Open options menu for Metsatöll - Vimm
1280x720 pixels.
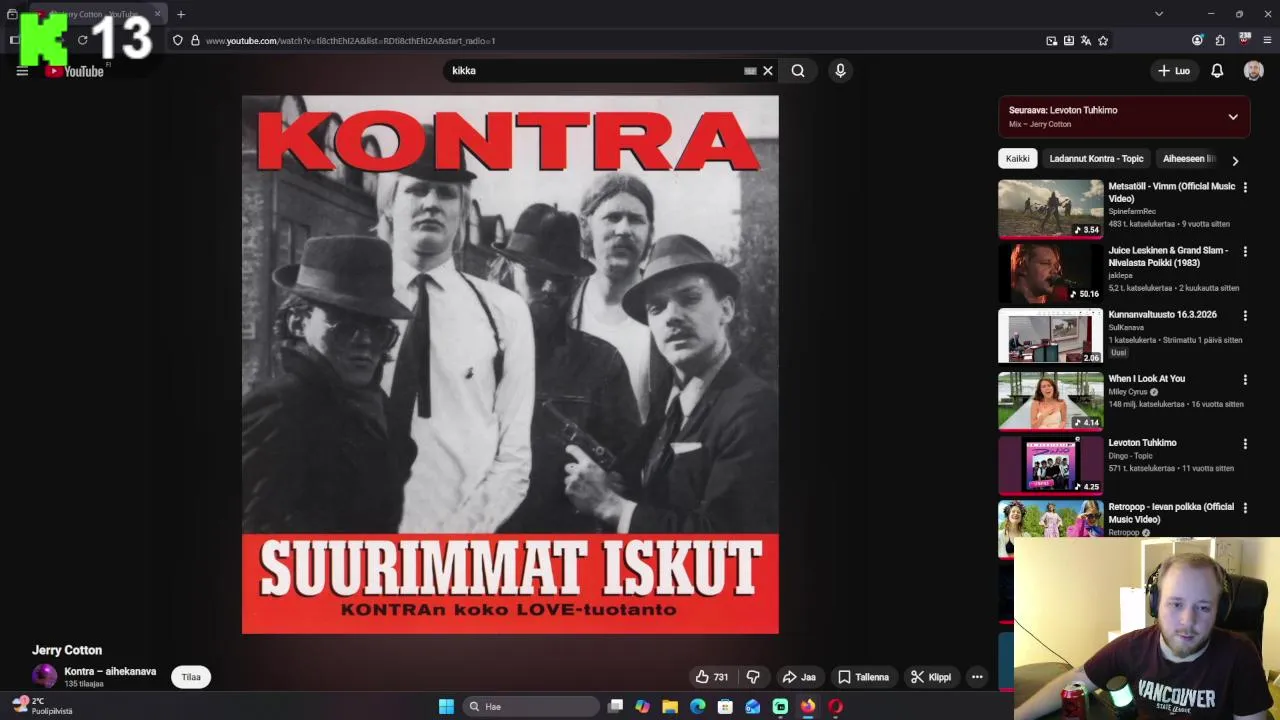[x=1245, y=187]
